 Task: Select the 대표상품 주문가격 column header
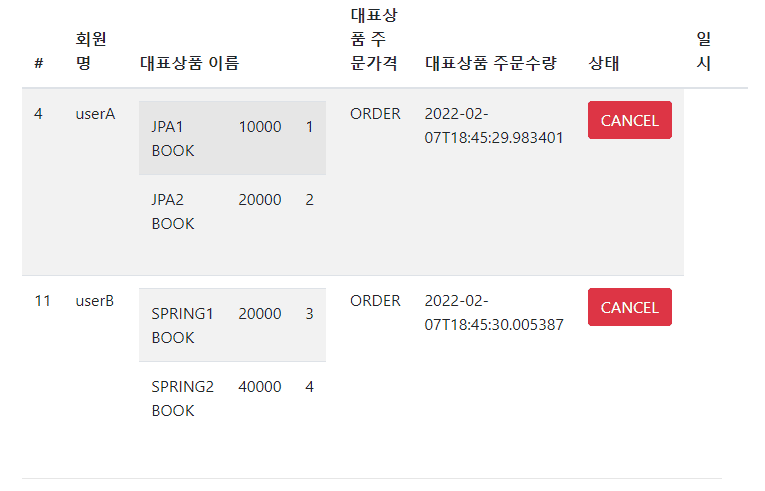tap(374, 39)
